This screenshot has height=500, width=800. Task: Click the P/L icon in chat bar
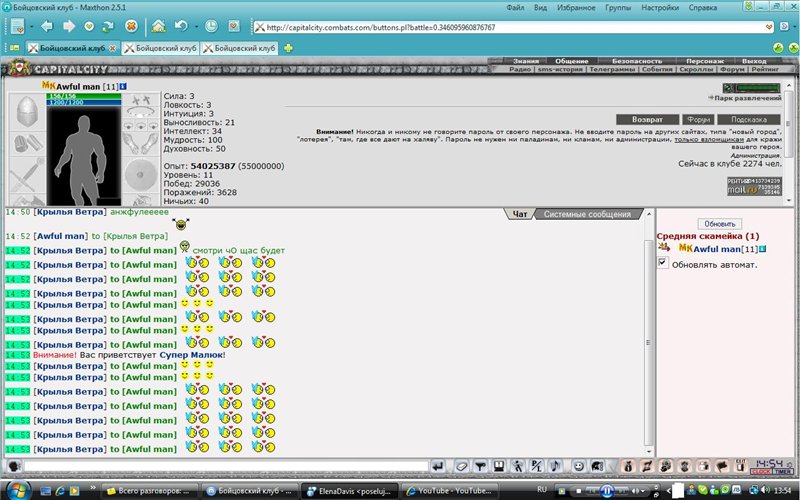pos(536,466)
